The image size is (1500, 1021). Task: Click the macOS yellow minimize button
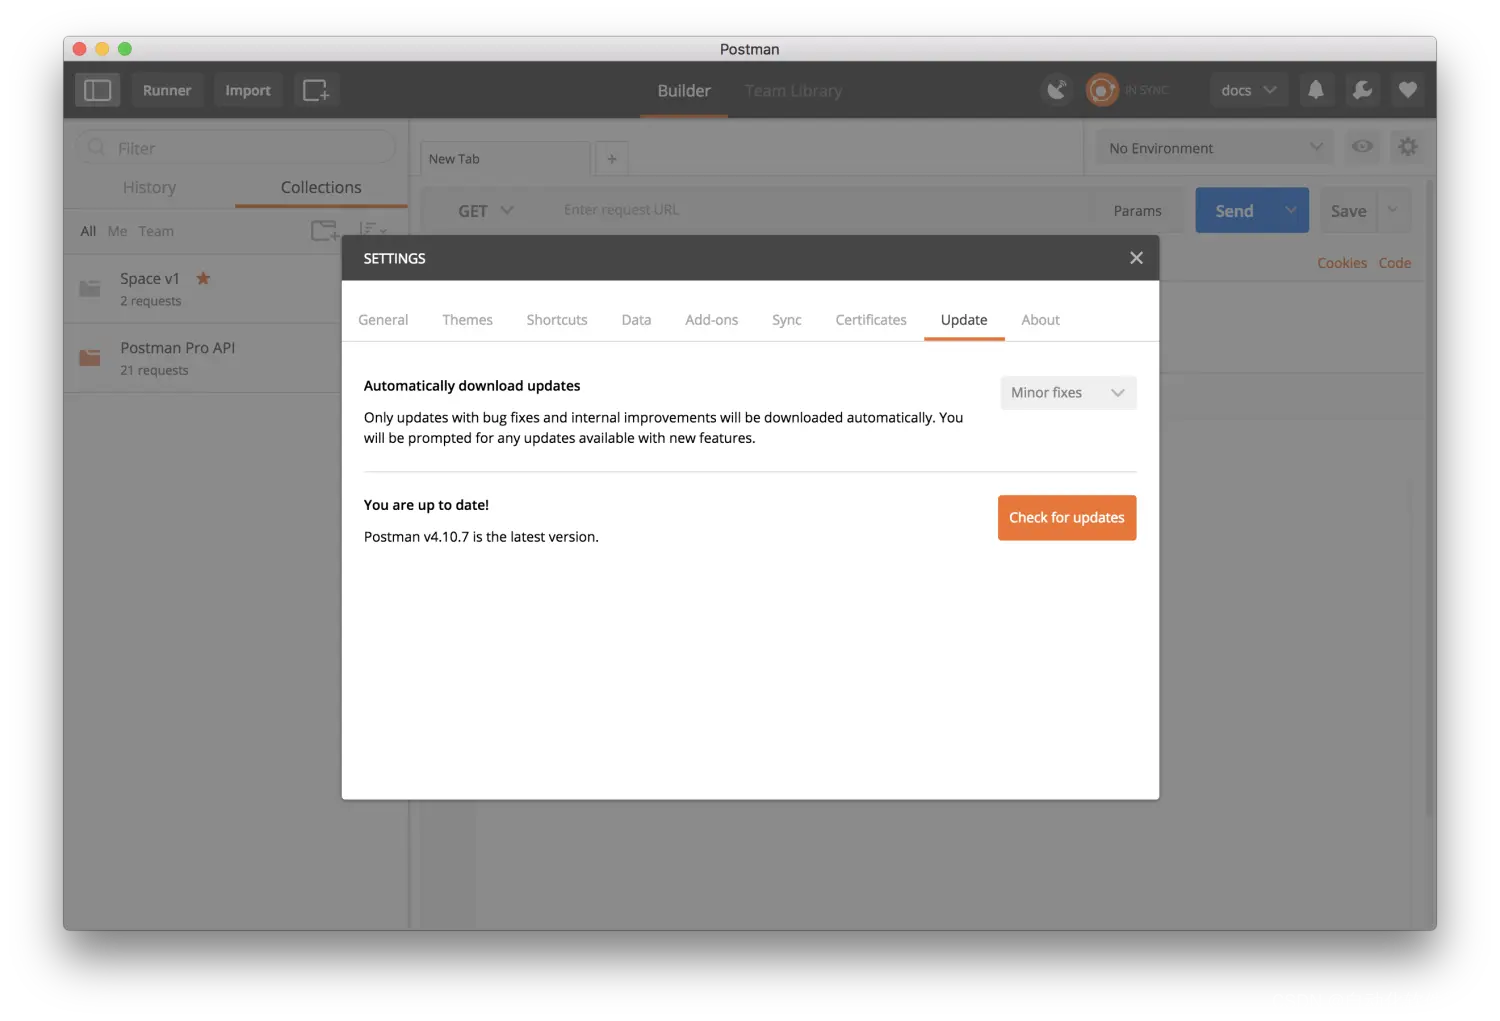click(102, 49)
